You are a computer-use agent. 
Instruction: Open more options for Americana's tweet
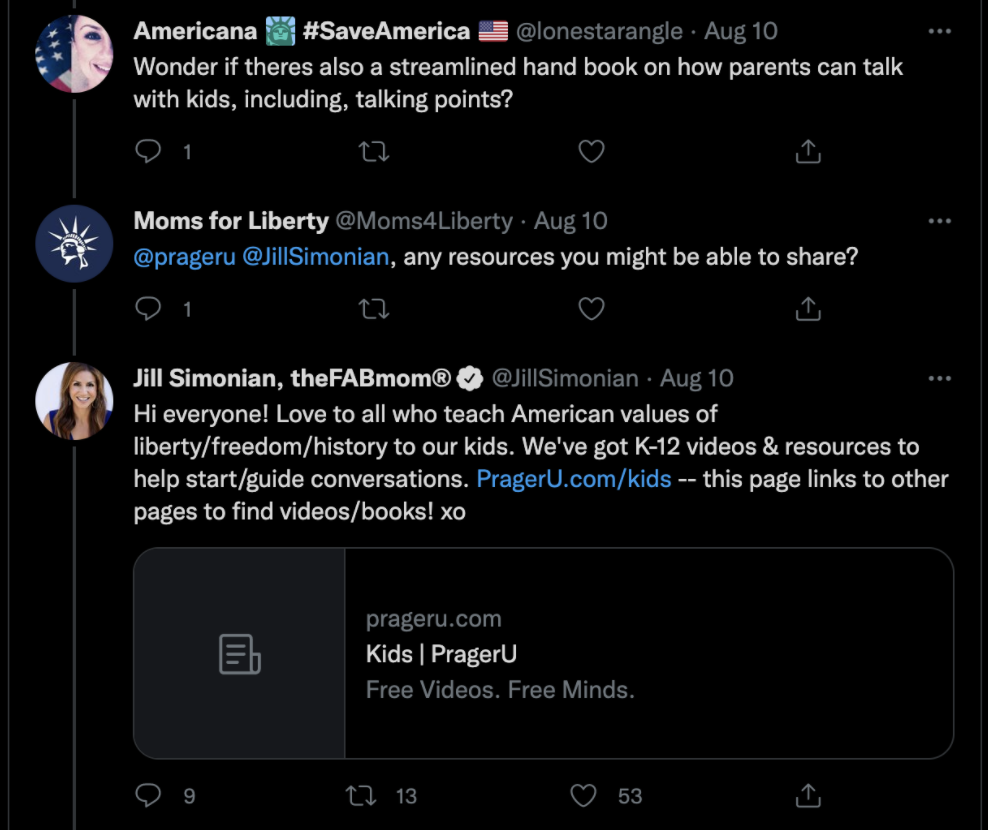pos(939,31)
